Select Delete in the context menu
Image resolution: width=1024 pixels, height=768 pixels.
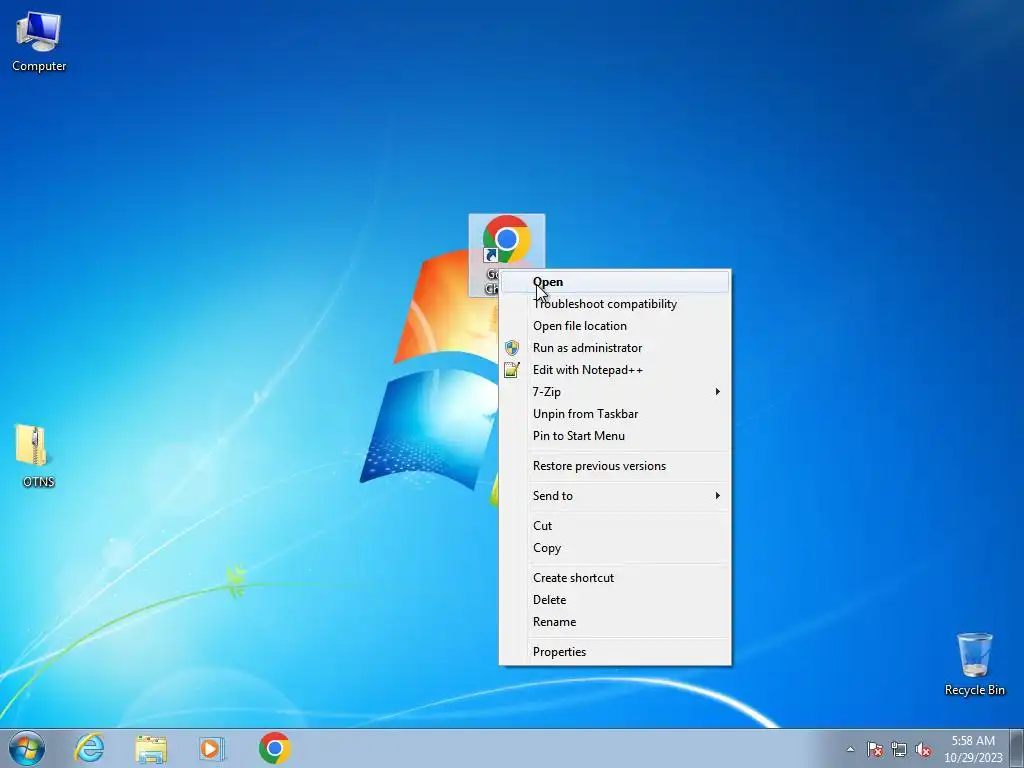(x=615, y=600)
